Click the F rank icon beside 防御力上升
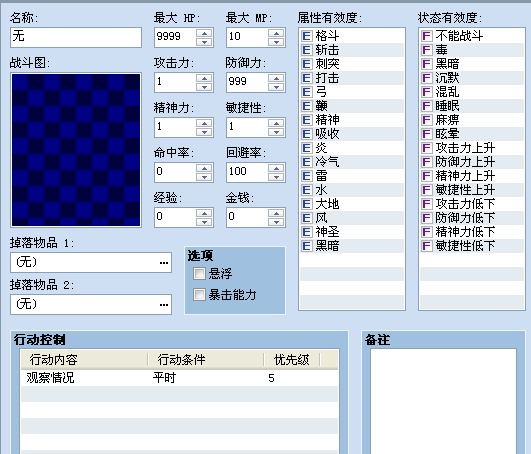This screenshot has height=454, width=531. tap(426, 162)
